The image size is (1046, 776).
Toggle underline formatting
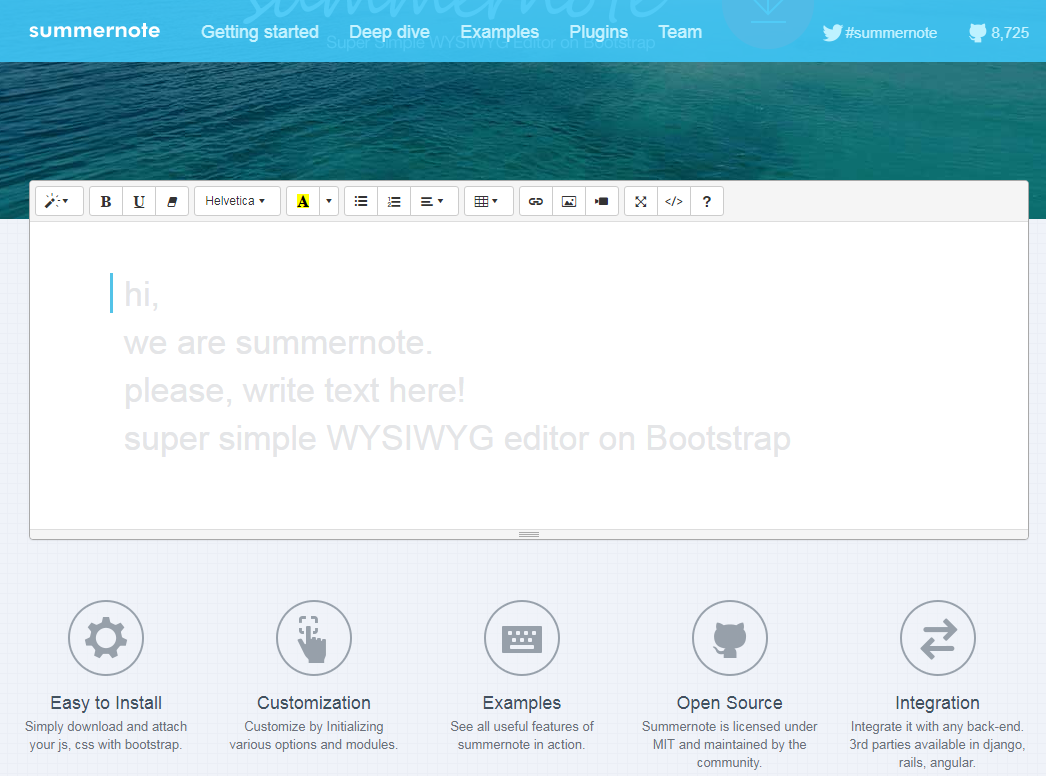[139, 201]
